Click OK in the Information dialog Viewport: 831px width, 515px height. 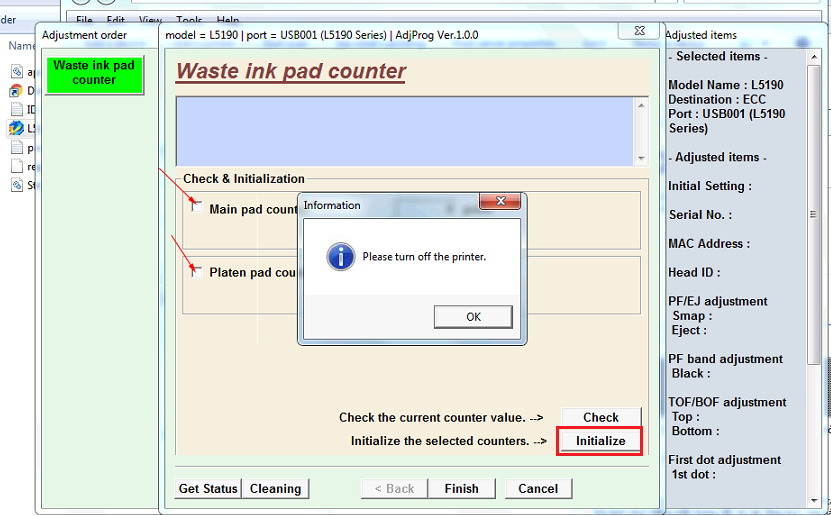pyautogui.click(x=473, y=317)
